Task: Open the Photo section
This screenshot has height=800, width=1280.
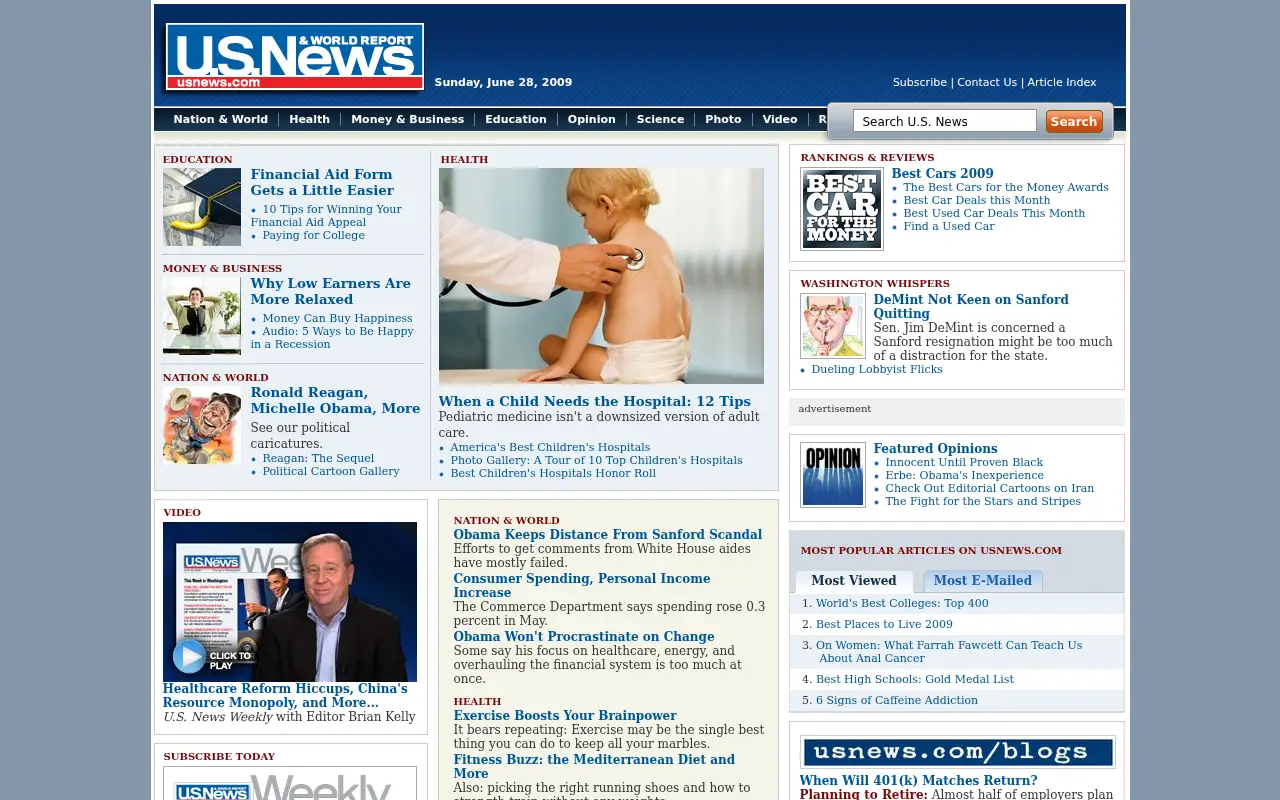Action: 723,119
